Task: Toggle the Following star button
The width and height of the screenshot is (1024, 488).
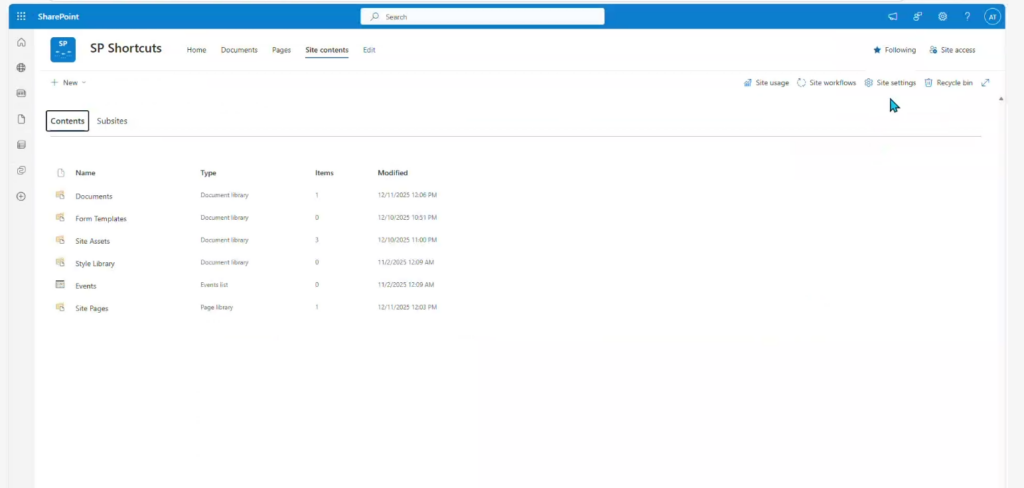Action: [894, 50]
